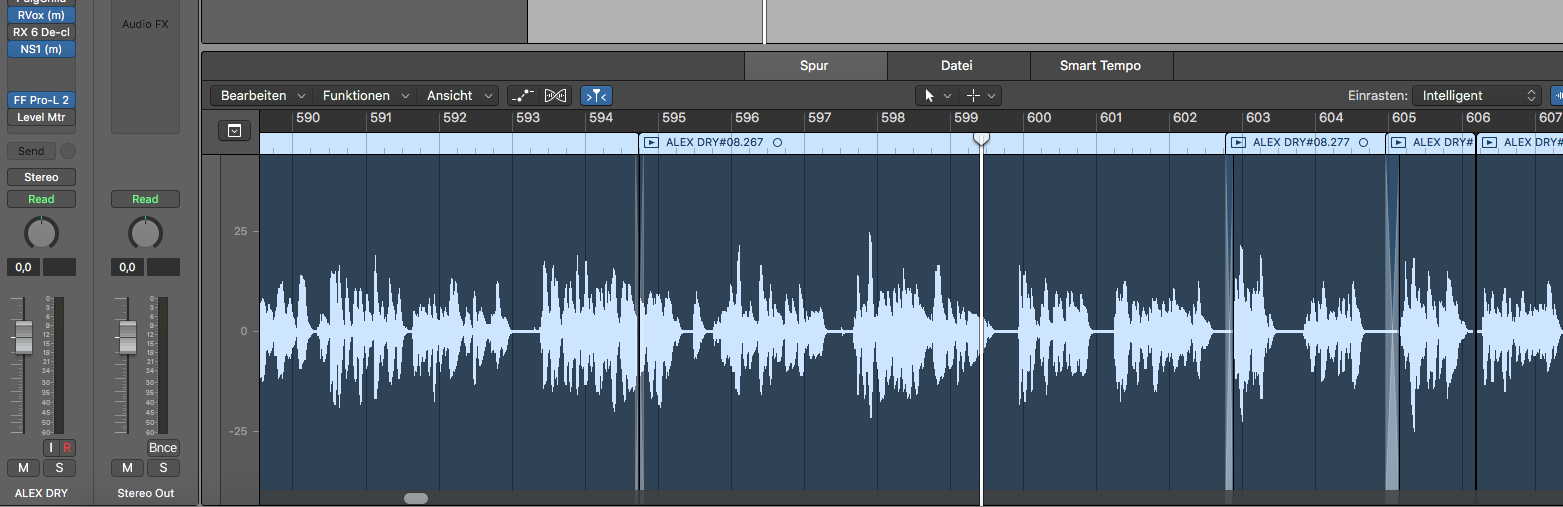
Task: Play the region starting at bar 606
Action: (x=1490, y=143)
